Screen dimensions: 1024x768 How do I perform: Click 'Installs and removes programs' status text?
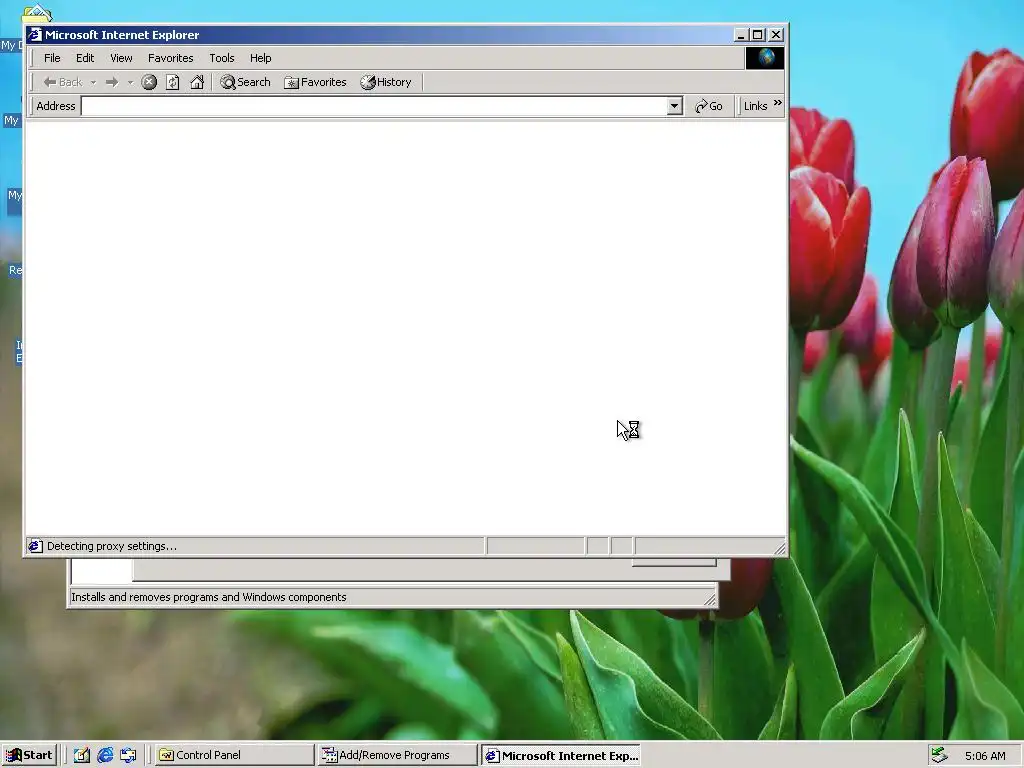[208, 597]
